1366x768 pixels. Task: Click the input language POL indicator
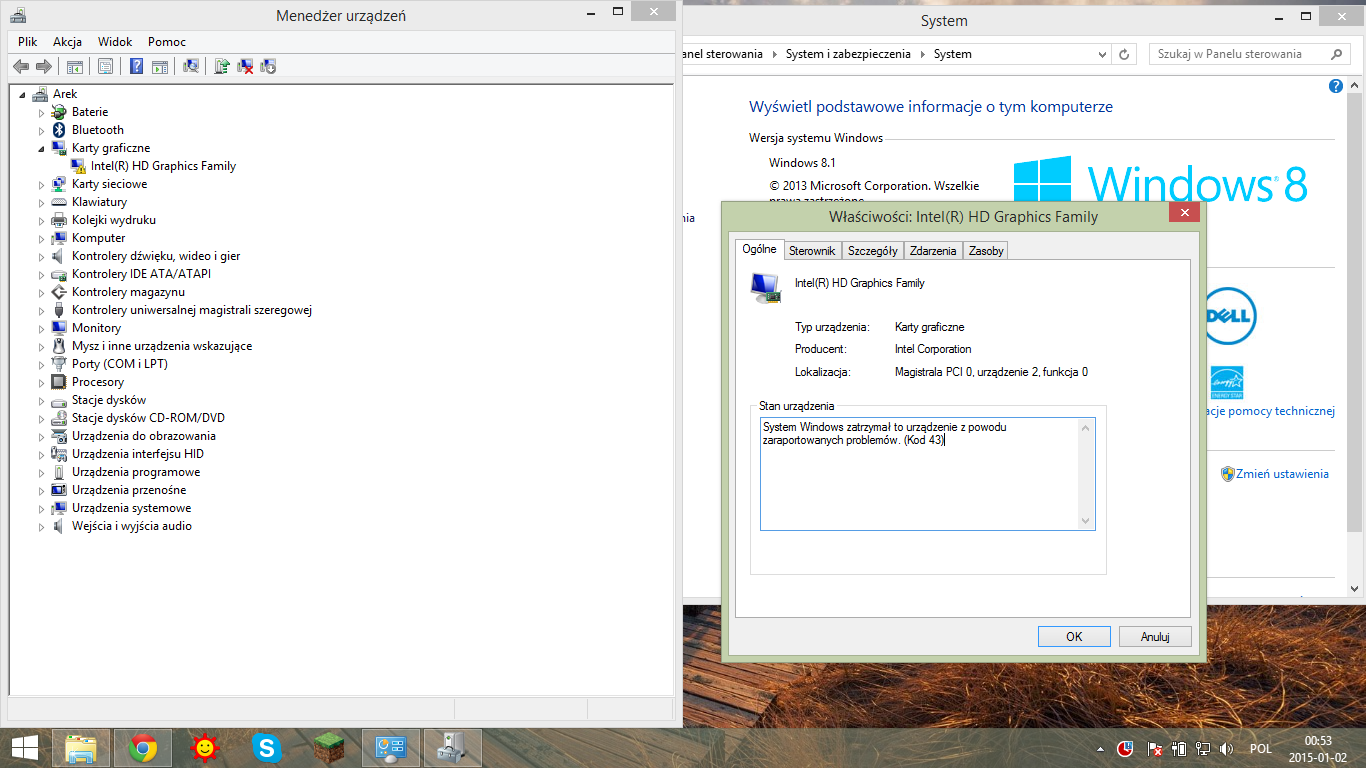tap(1260, 748)
